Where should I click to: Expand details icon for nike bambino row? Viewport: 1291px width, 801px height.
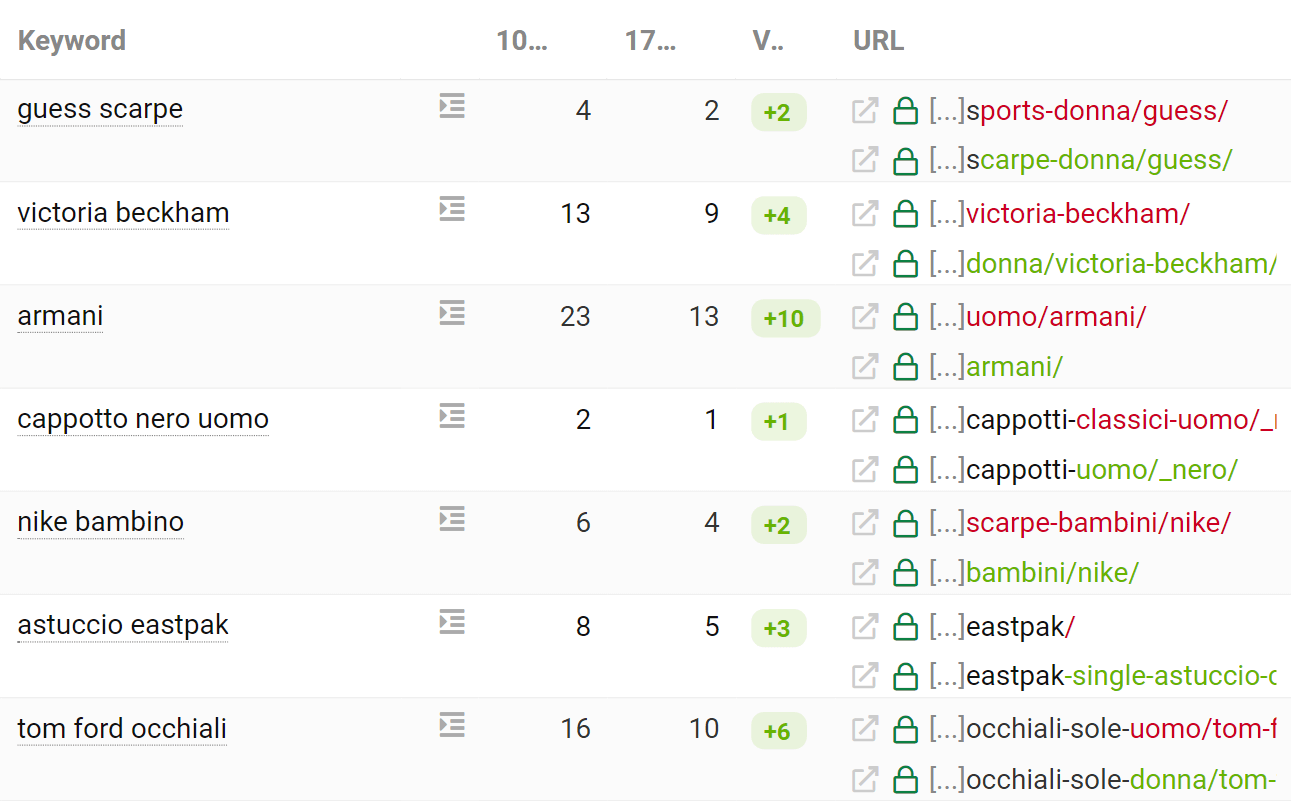[x=452, y=519]
